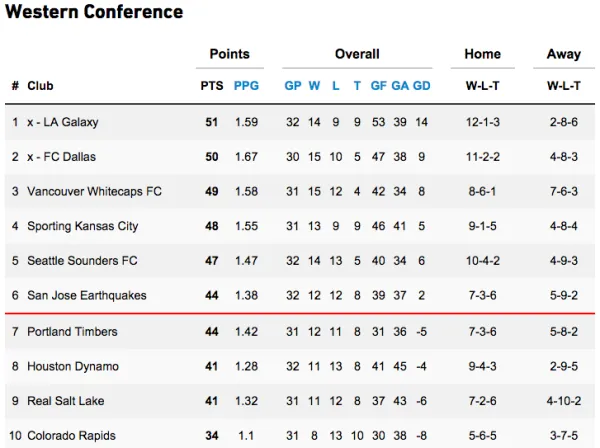Select Vancouver Whitecaps FC in standings
Viewport: 600px width, 448px height.
[x=94, y=192]
